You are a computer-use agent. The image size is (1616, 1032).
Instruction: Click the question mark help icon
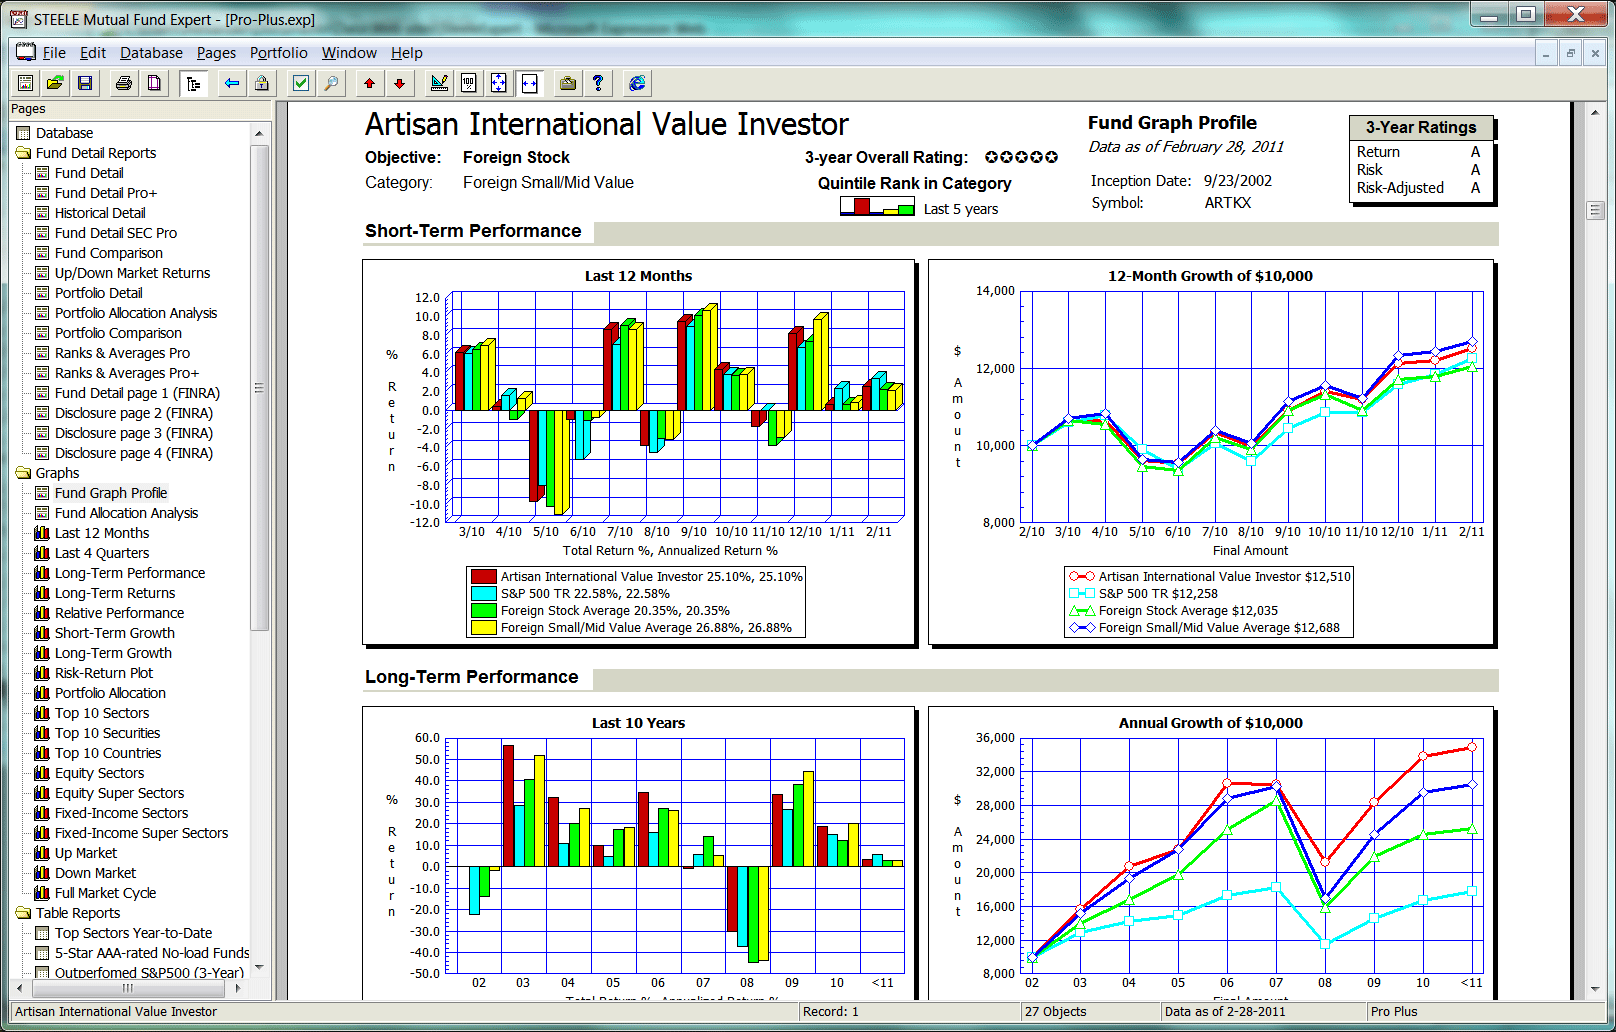(x=598, y=83)
